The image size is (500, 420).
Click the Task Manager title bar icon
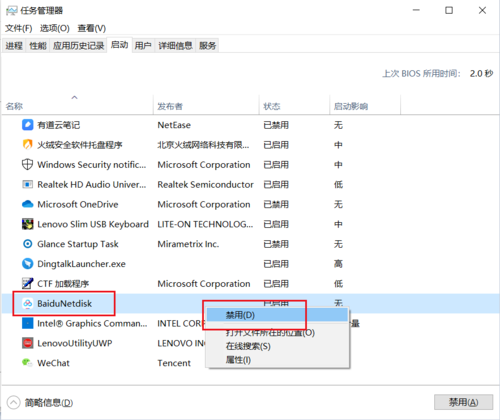[x=11, y=11]
